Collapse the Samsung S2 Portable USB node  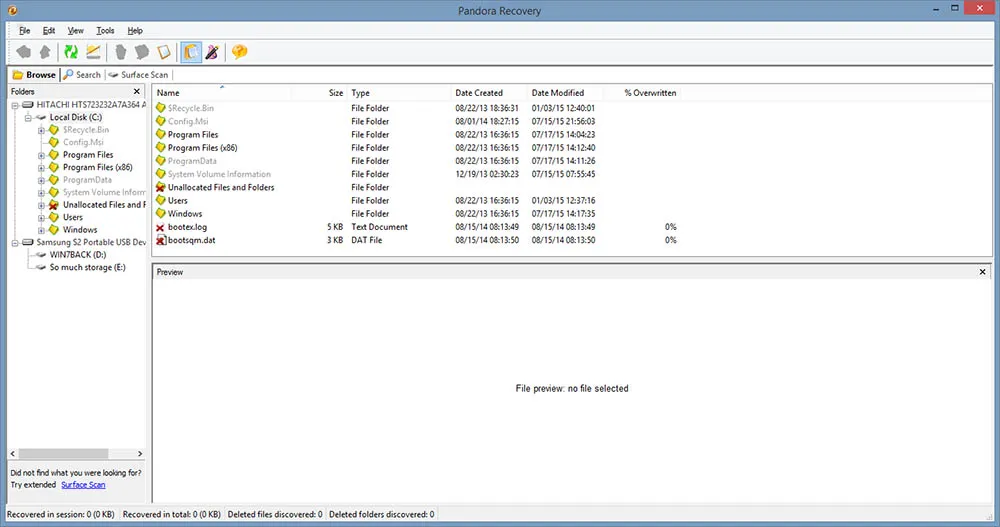tap(15, 243)
